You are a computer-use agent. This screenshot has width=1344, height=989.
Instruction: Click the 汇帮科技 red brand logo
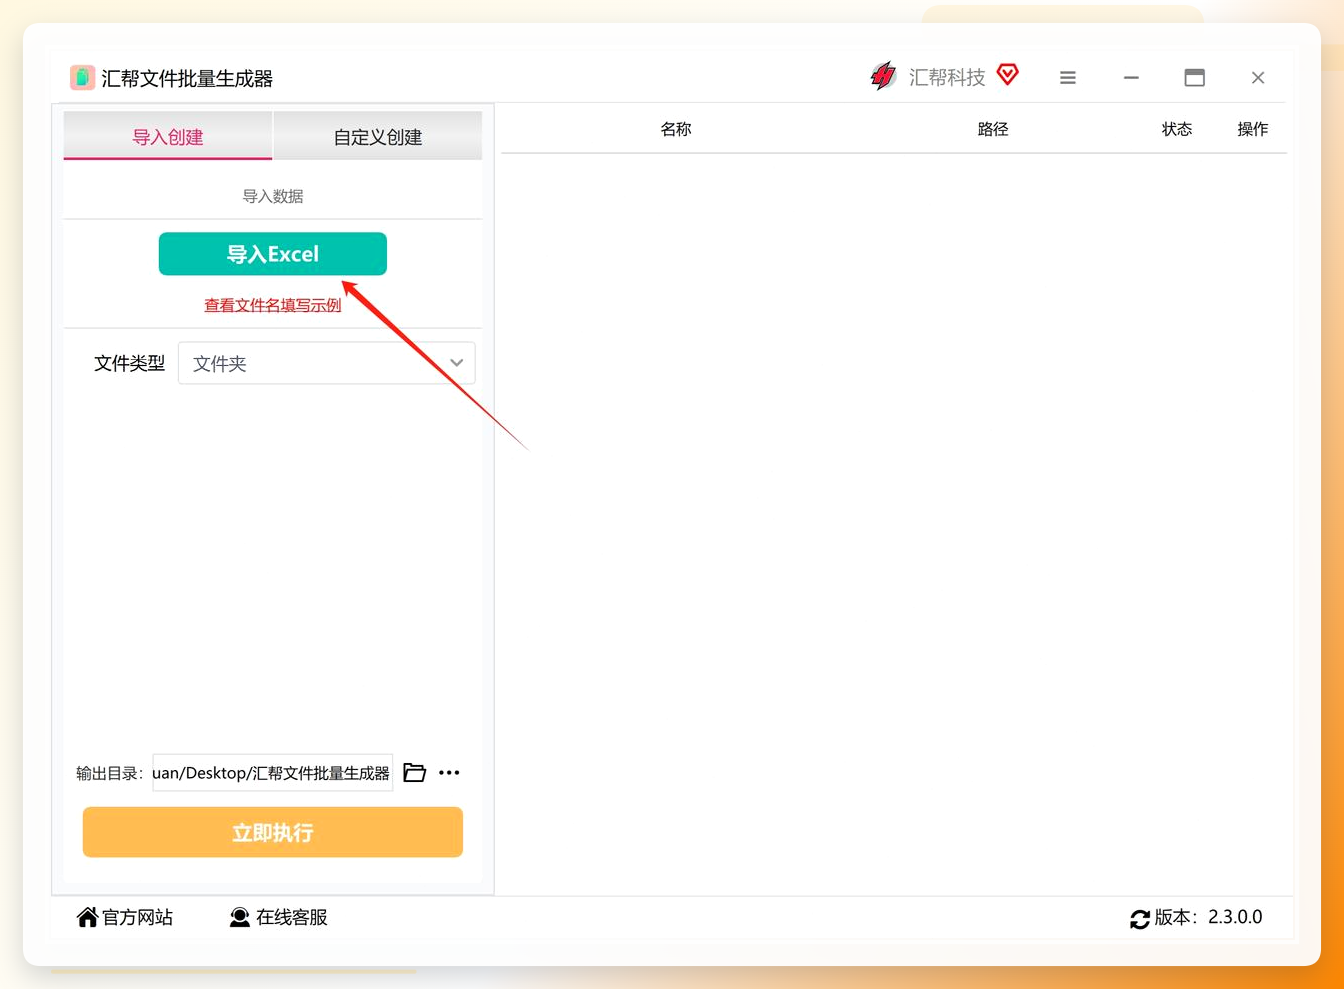point(883,76)
